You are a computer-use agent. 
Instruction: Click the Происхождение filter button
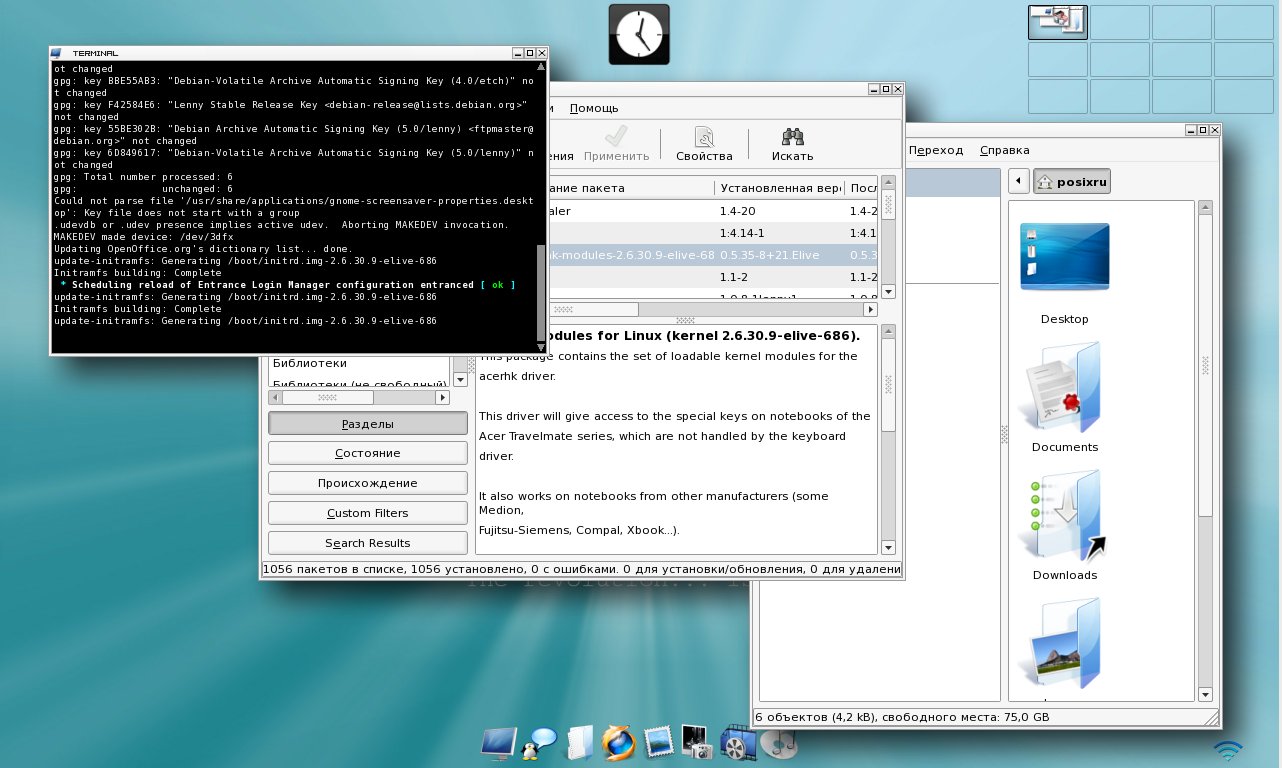pyautogui.click(x=367, y=483)
